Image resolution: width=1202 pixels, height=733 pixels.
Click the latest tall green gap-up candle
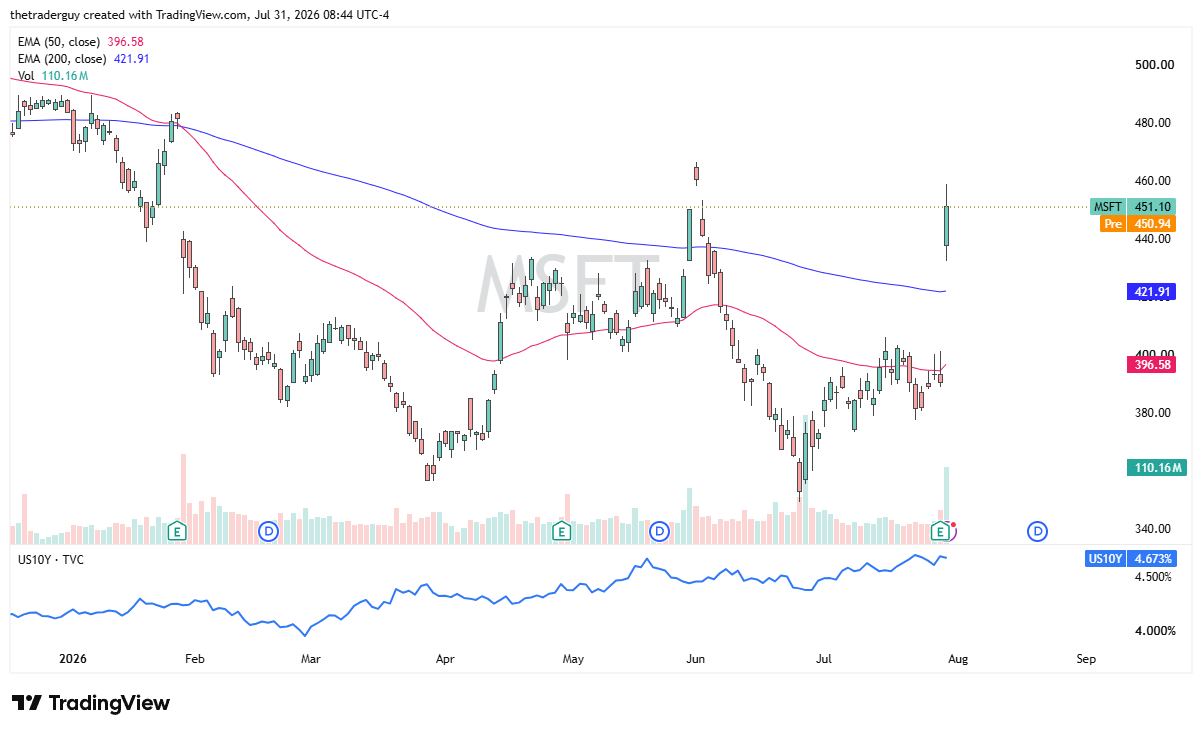pos(946,225)
